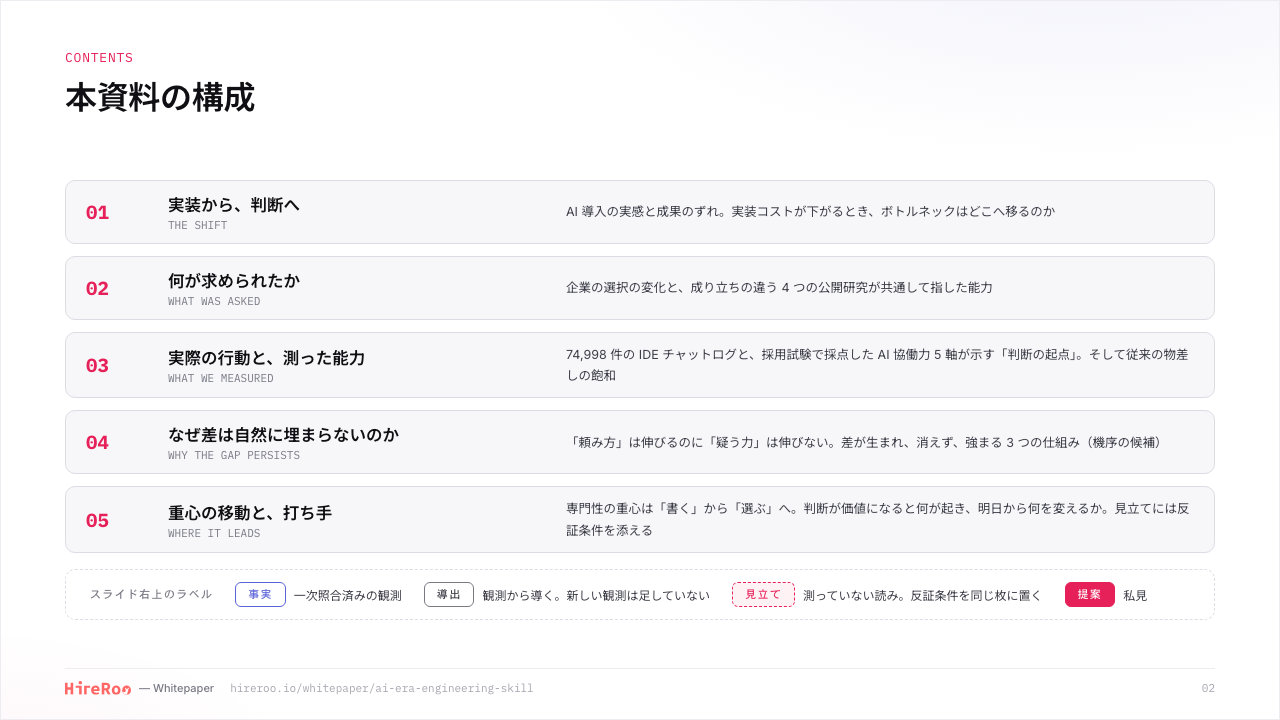Click the description starting 専門性の重心は
The image size is (1280, 720).
878,519
